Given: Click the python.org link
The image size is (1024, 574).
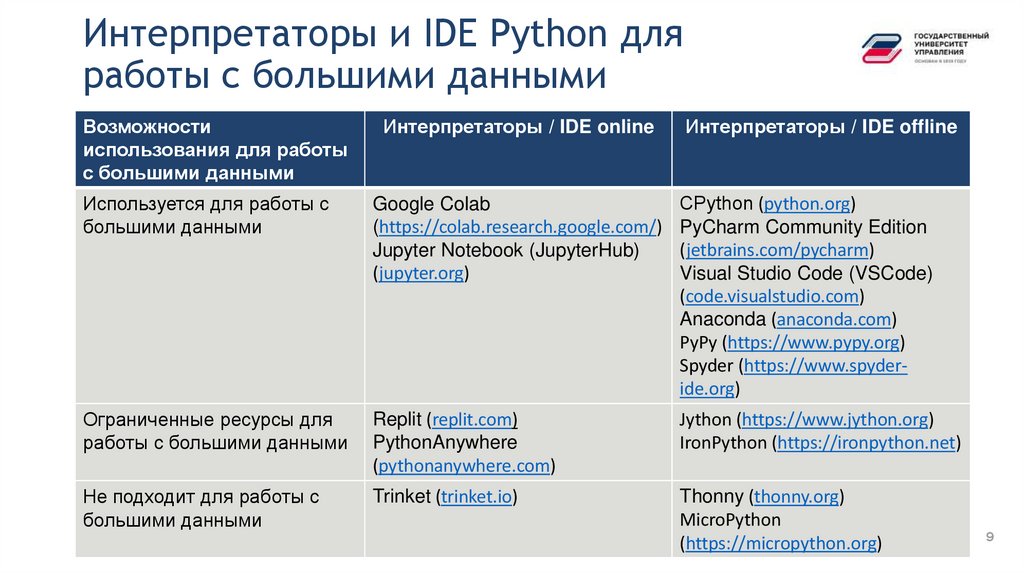Looking at the screenshot, I should pos(807,204).
